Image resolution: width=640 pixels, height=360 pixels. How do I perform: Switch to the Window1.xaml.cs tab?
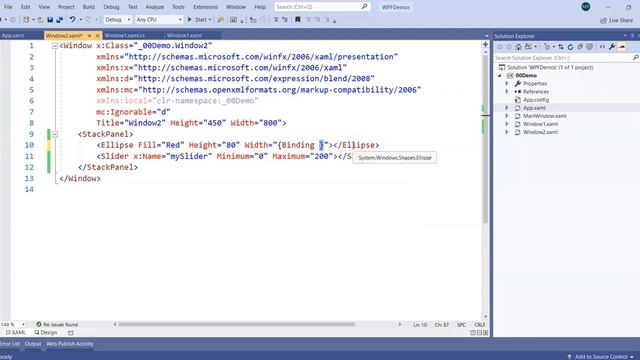tap(124, 36)
